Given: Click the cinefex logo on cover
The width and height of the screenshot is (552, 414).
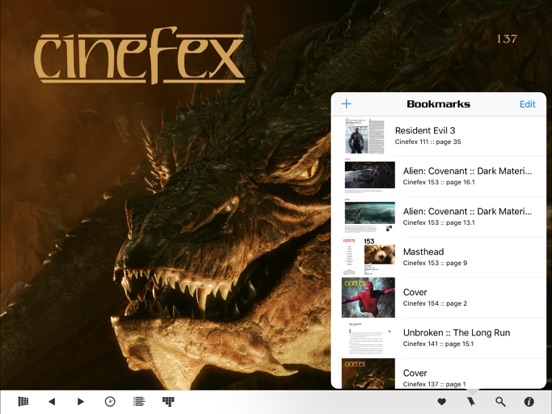Looking at the screenshot, I should (139, 55).
